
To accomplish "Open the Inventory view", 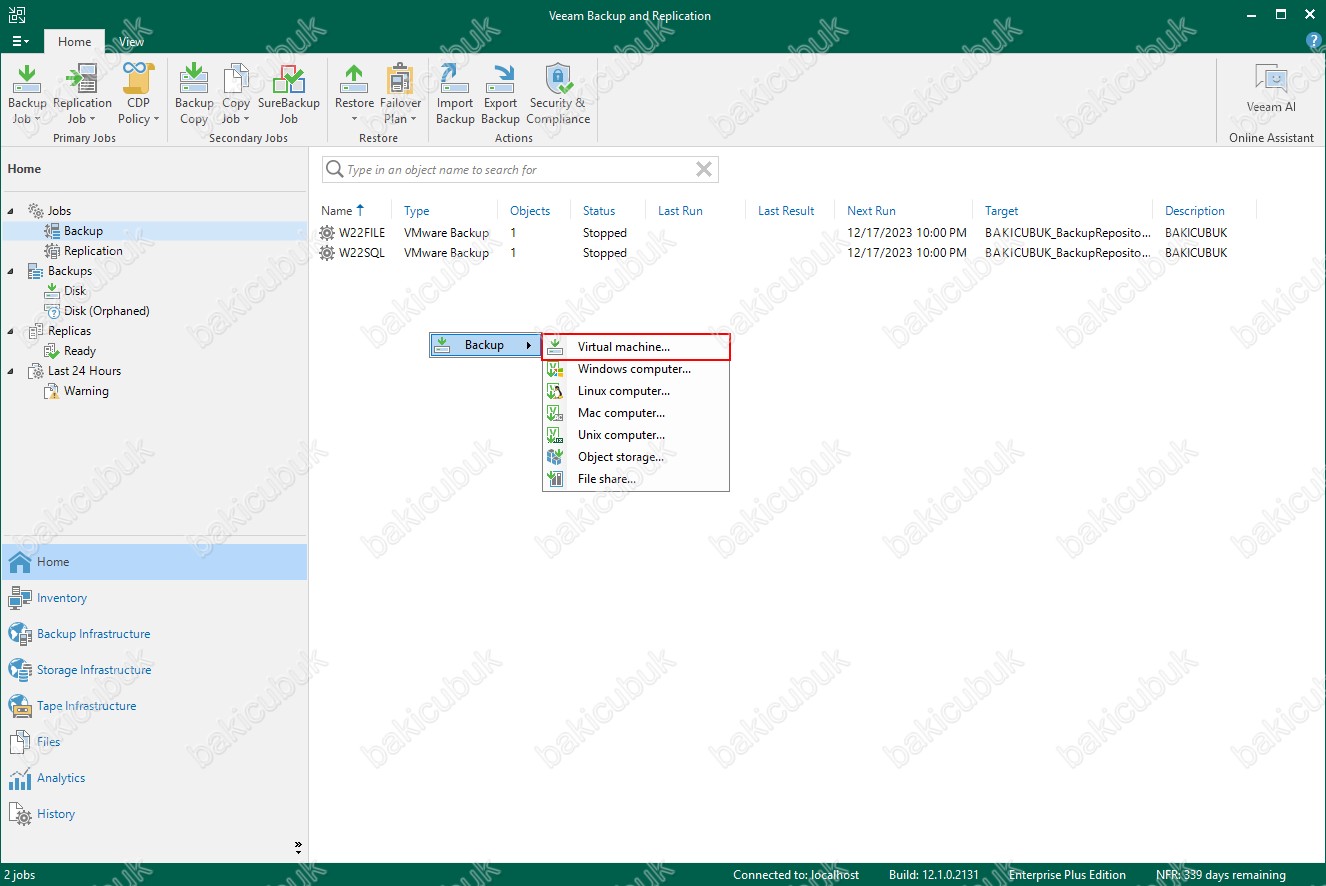I will point(154,598).
